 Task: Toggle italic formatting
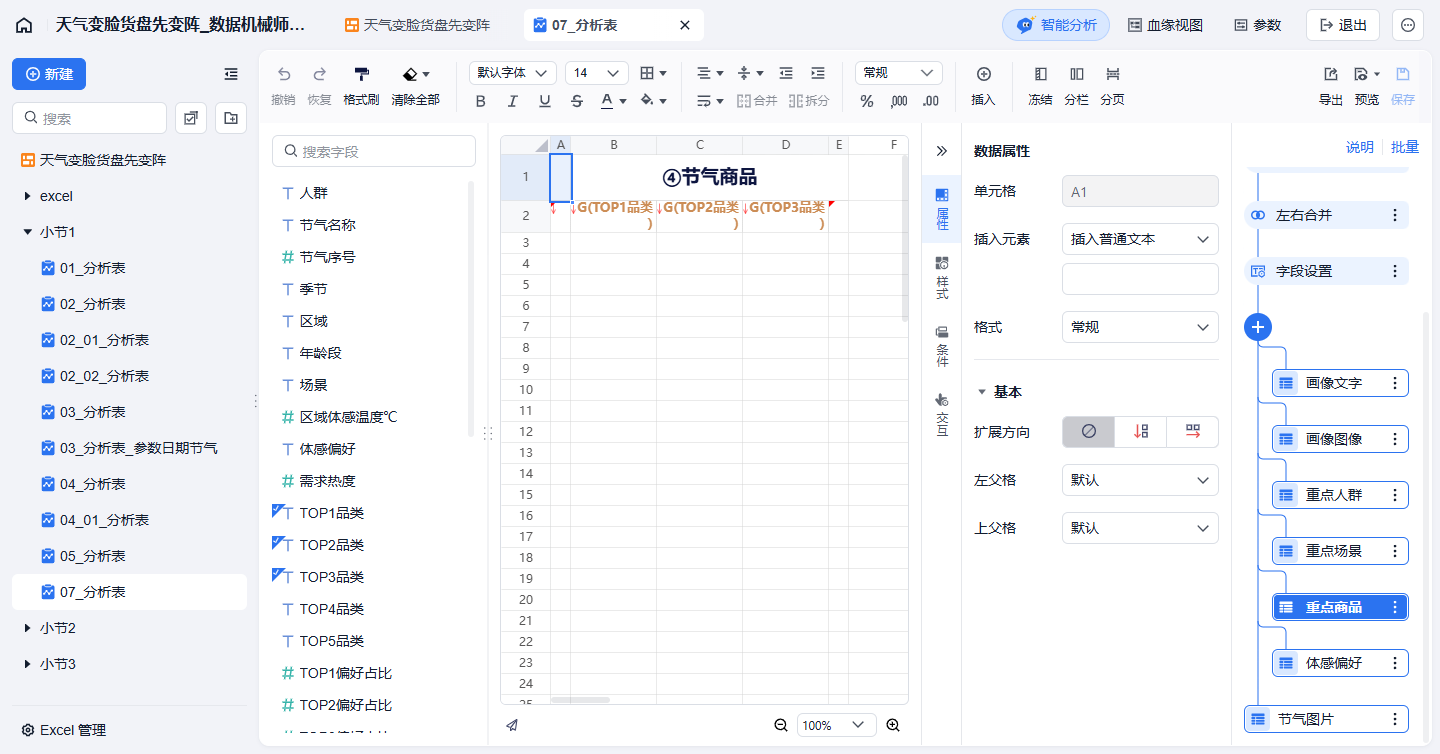click(x=513, y=101)
